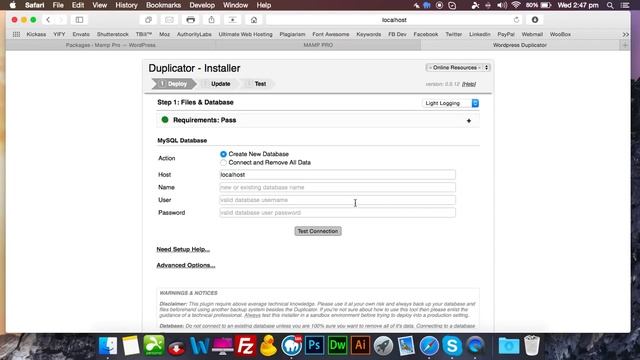
Task: Open Need Setup Help link
Action: (x=183, y=249)
